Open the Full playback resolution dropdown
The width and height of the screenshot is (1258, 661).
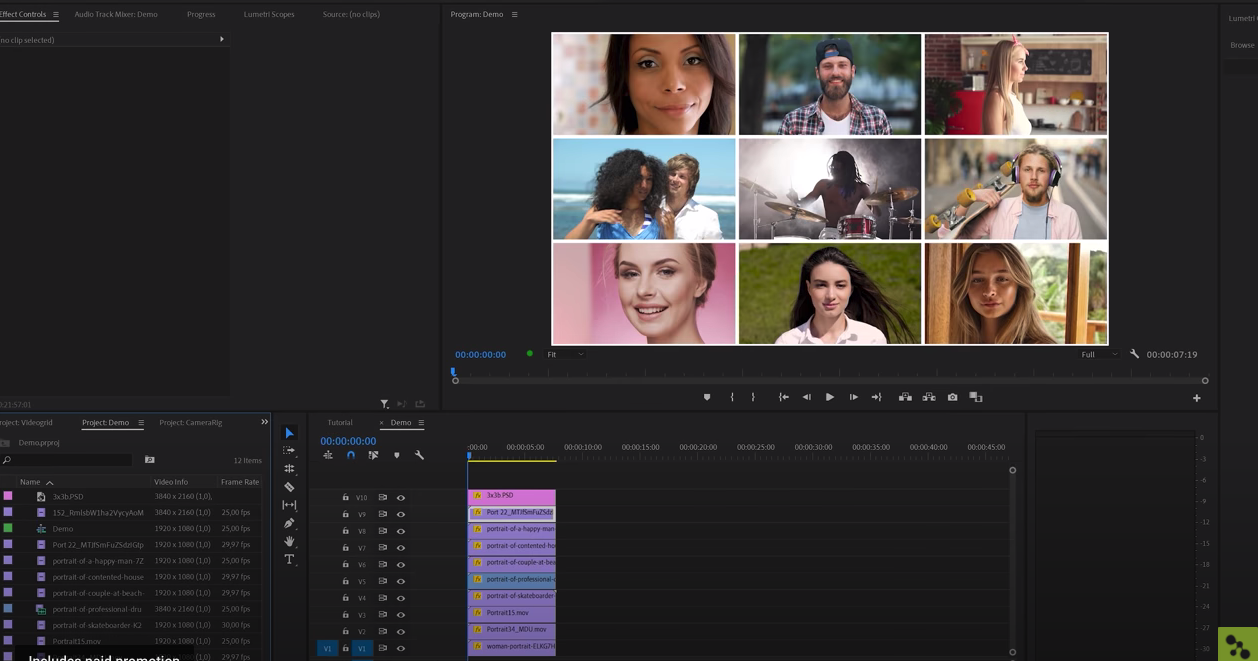1099,354
